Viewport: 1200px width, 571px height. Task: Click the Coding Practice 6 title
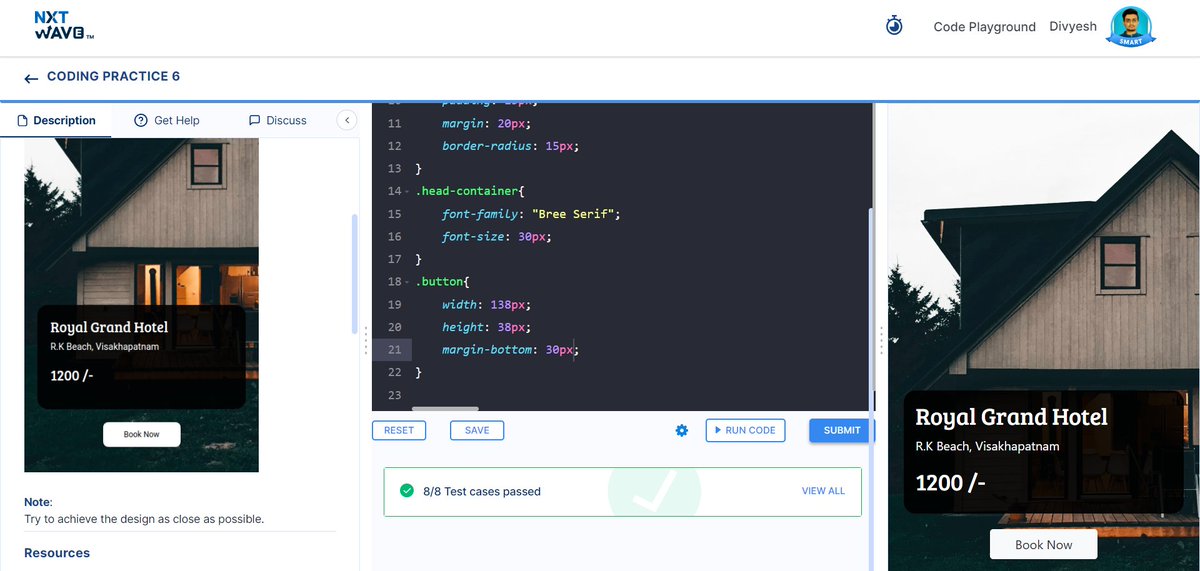113,77
